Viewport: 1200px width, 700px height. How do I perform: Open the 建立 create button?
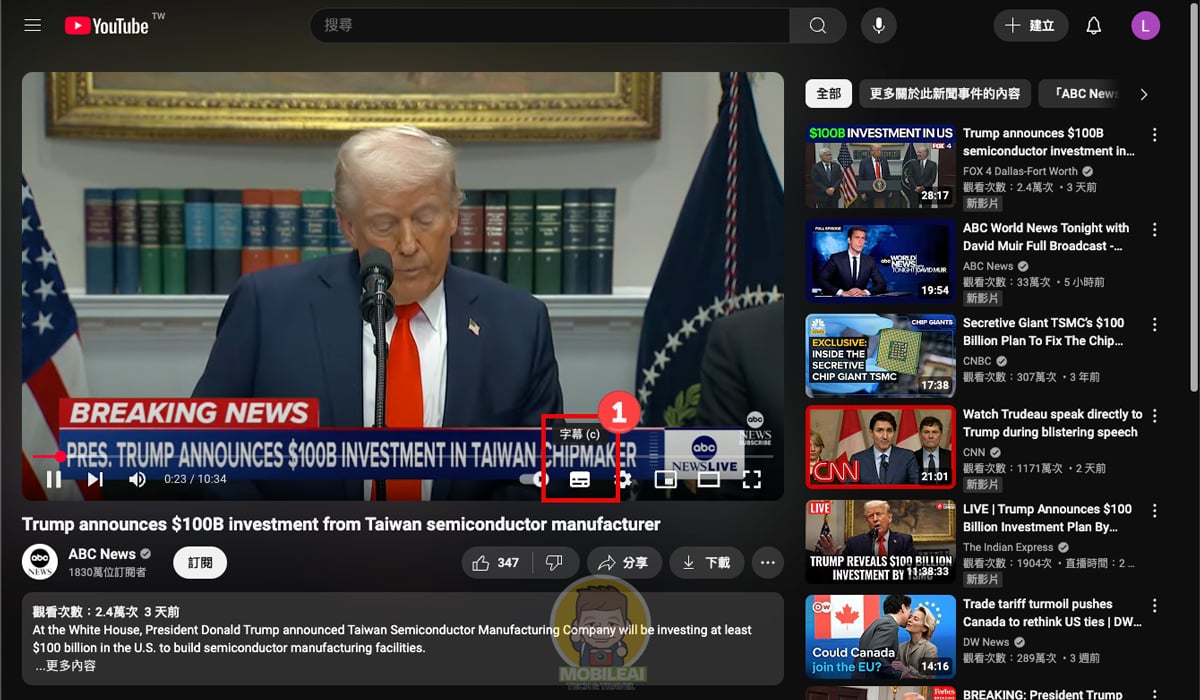(x=1031, y=26)
